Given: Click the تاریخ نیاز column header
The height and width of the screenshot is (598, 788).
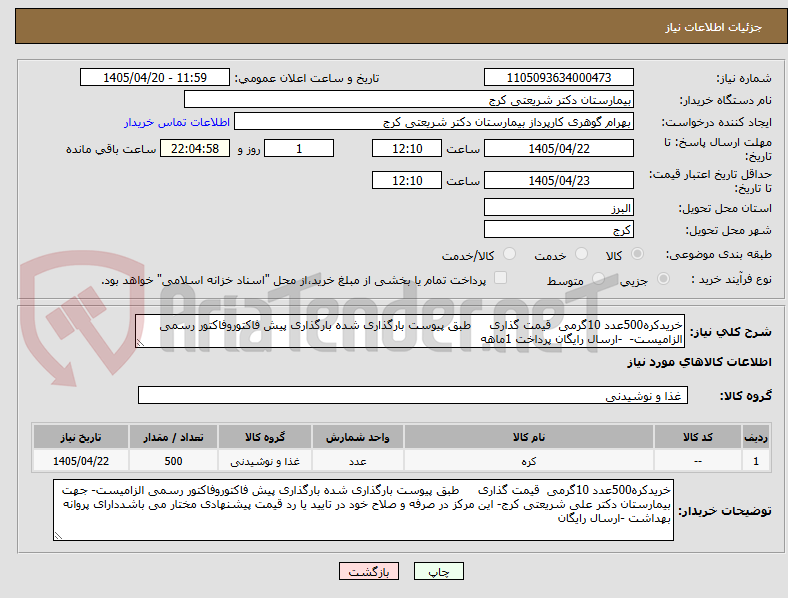Looking at the screenshot, I should pos(81,437).
